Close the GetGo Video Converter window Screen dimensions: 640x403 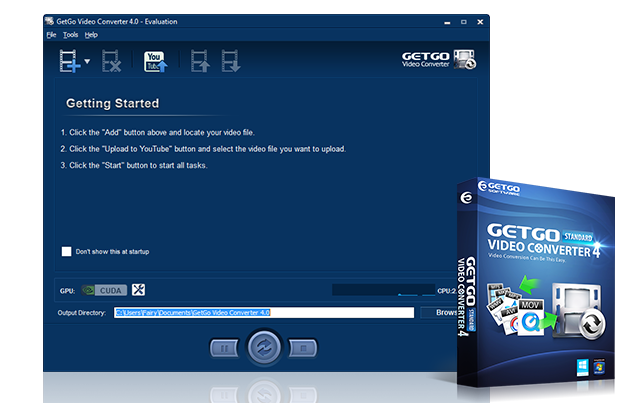point(480,22)
